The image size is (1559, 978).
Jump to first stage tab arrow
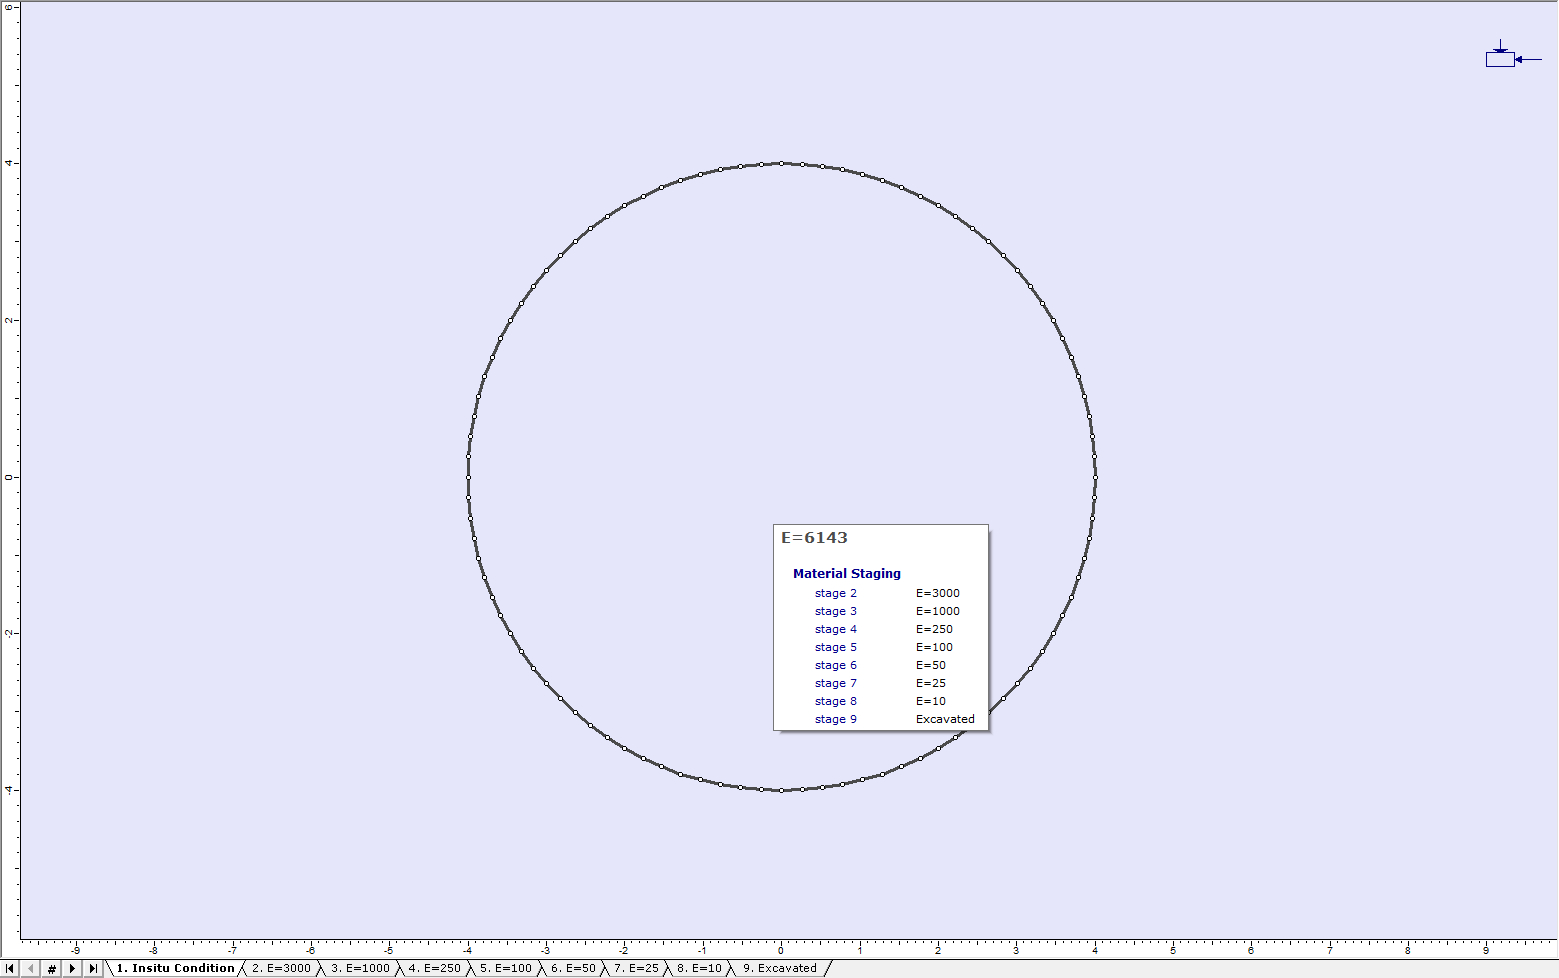point(10,968)
